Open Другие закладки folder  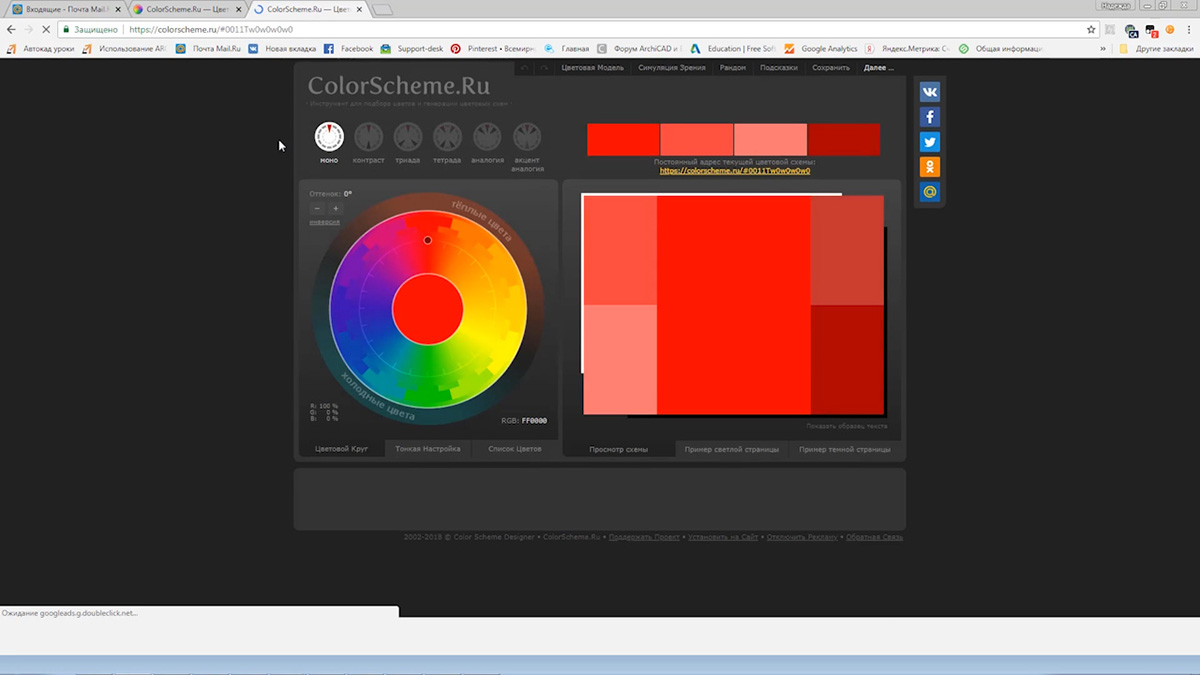(x=1156, y=48)
